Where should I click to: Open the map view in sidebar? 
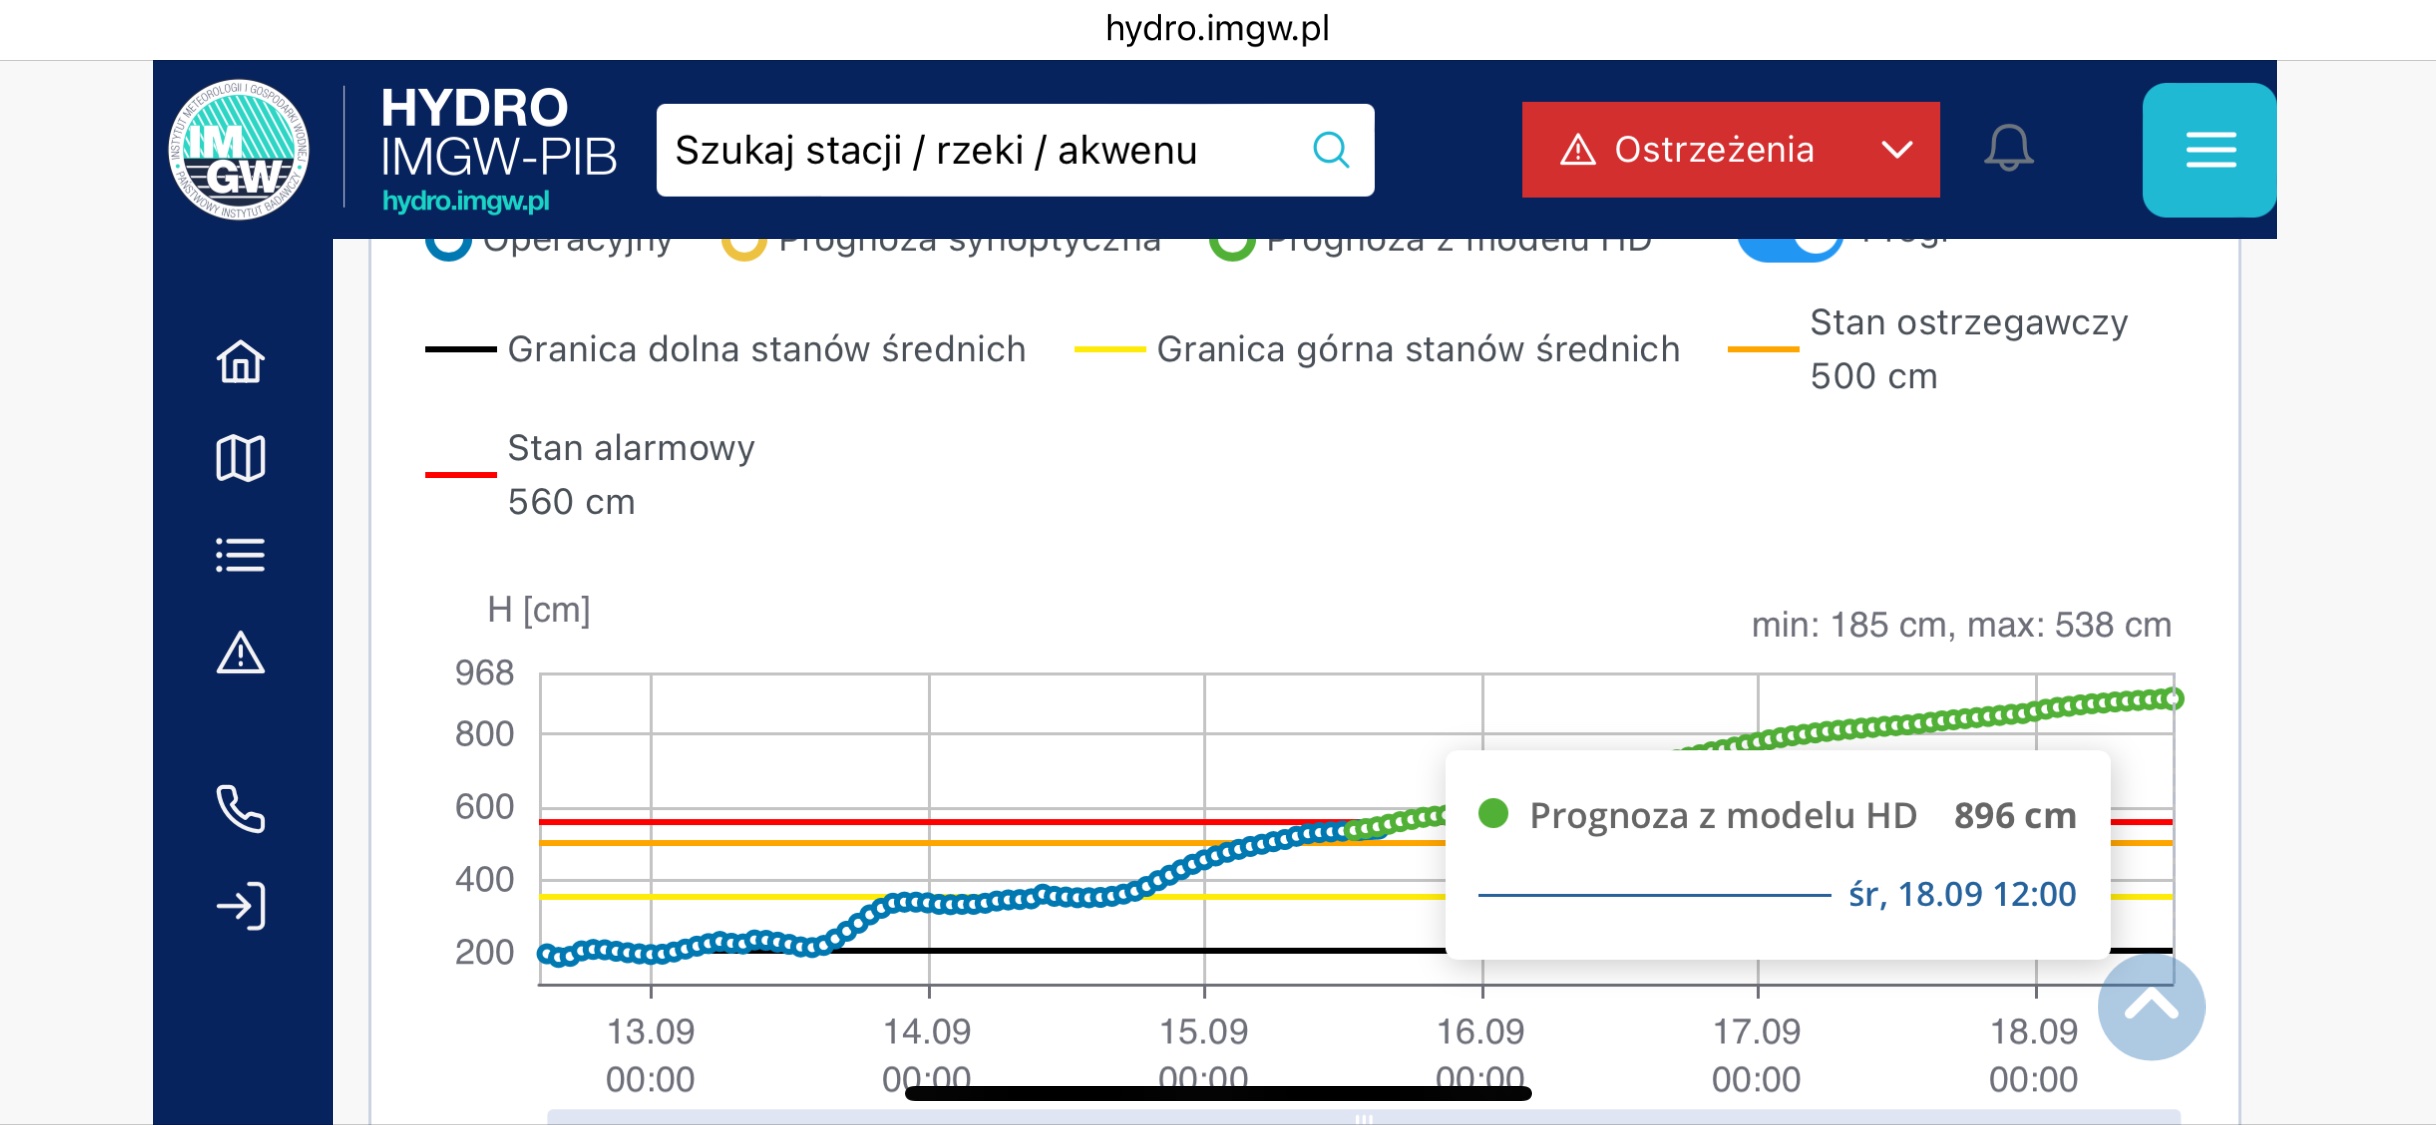(240, 459)
